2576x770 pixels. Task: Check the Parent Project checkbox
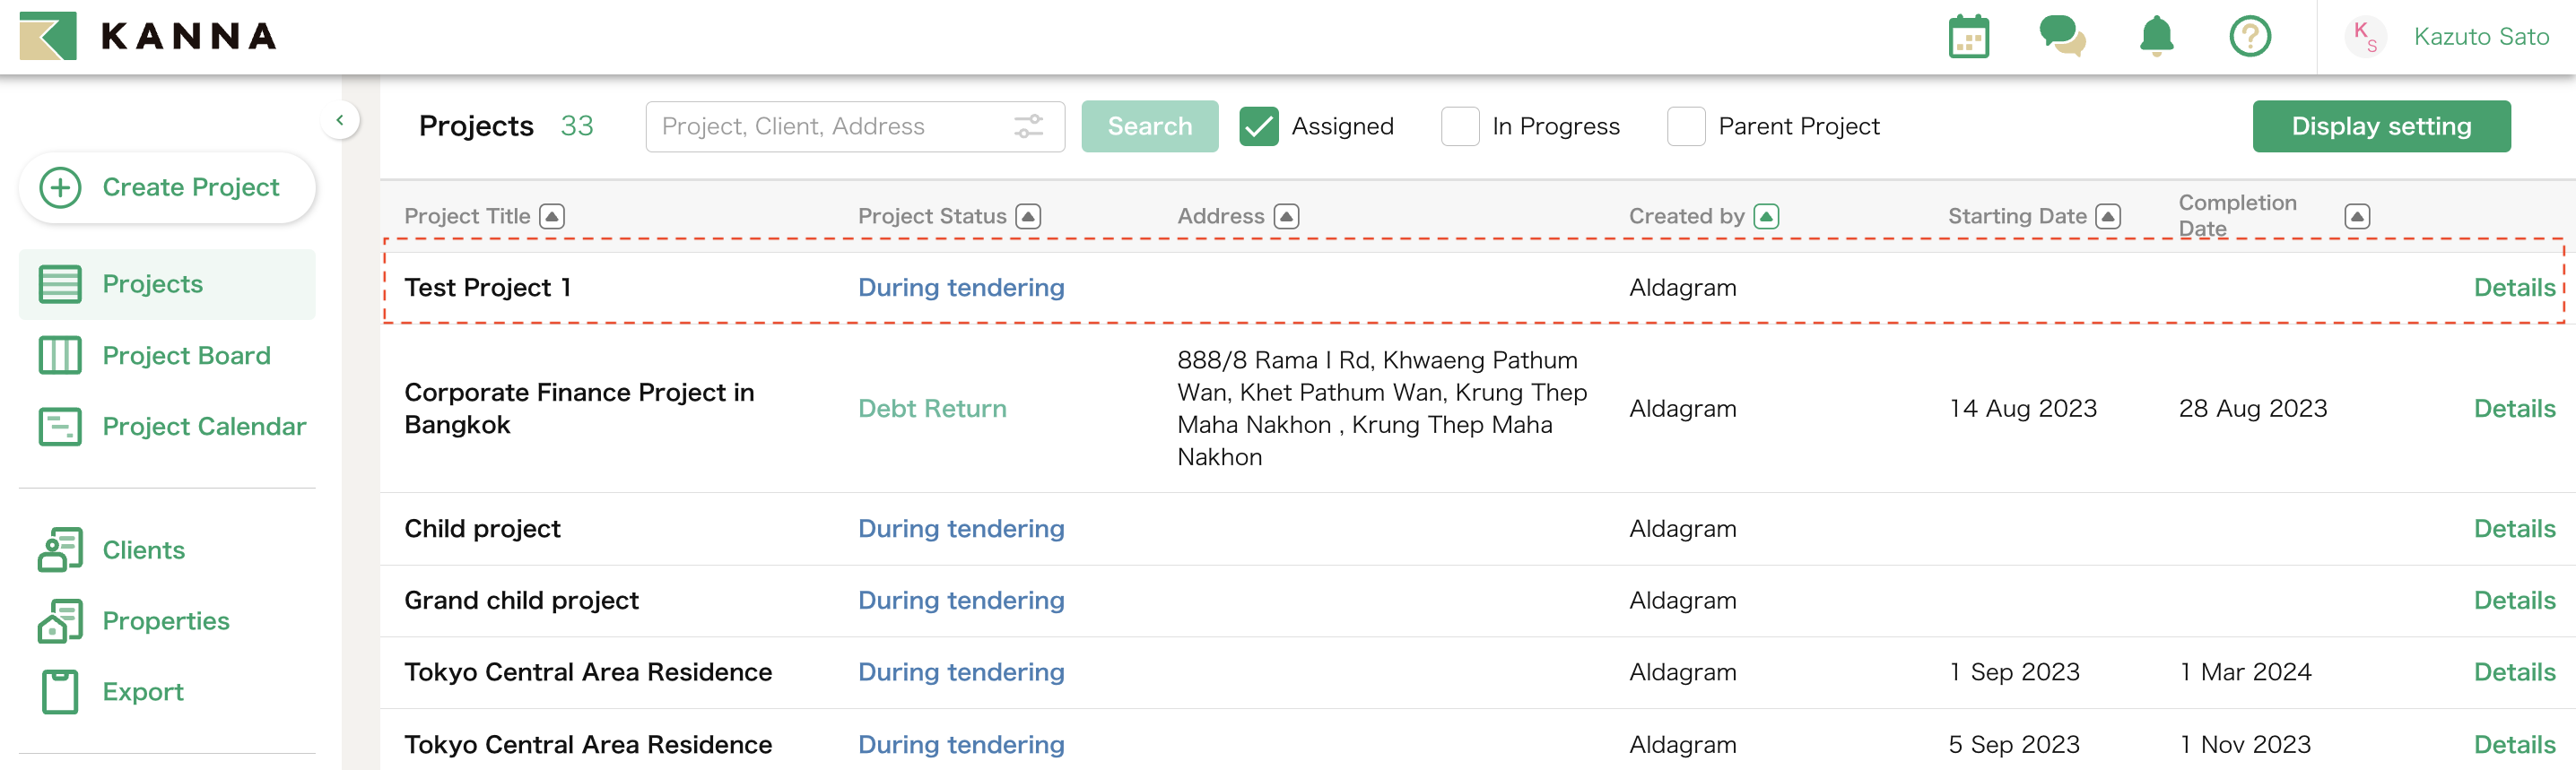pos(1685,126)
